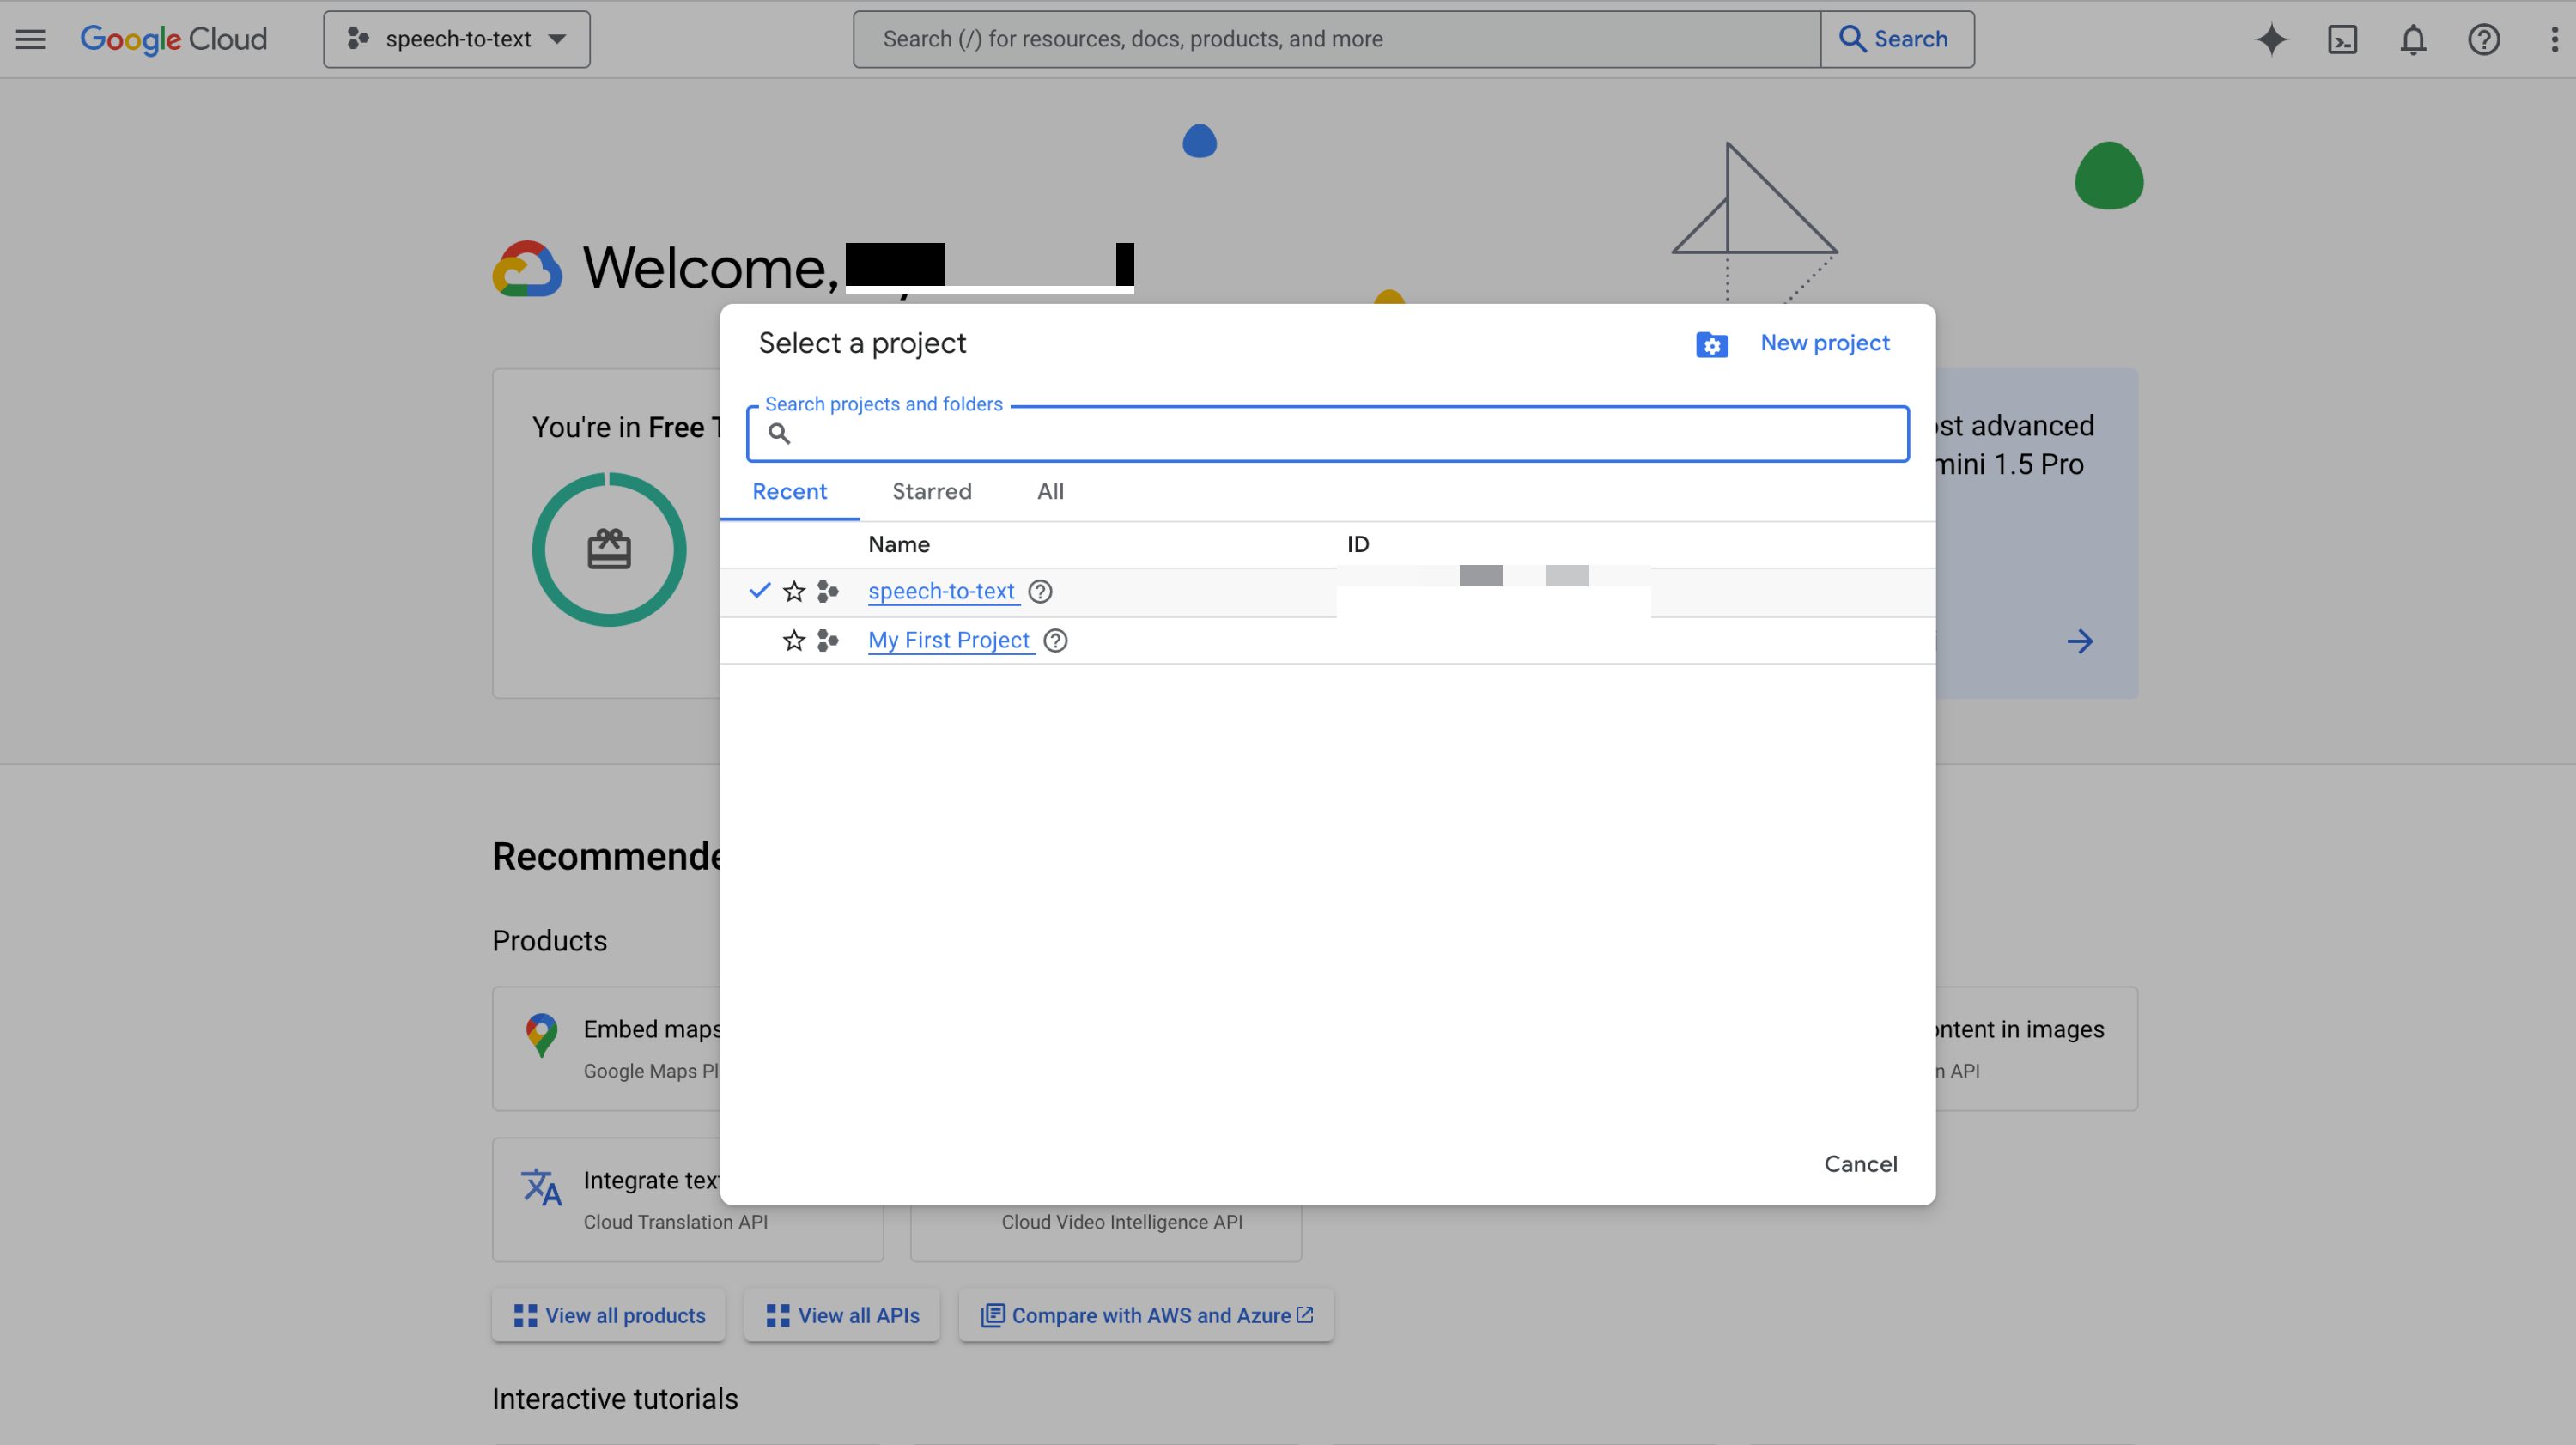Click the New project link
Screen dimensions: 2576x1445
[1824, 343]
